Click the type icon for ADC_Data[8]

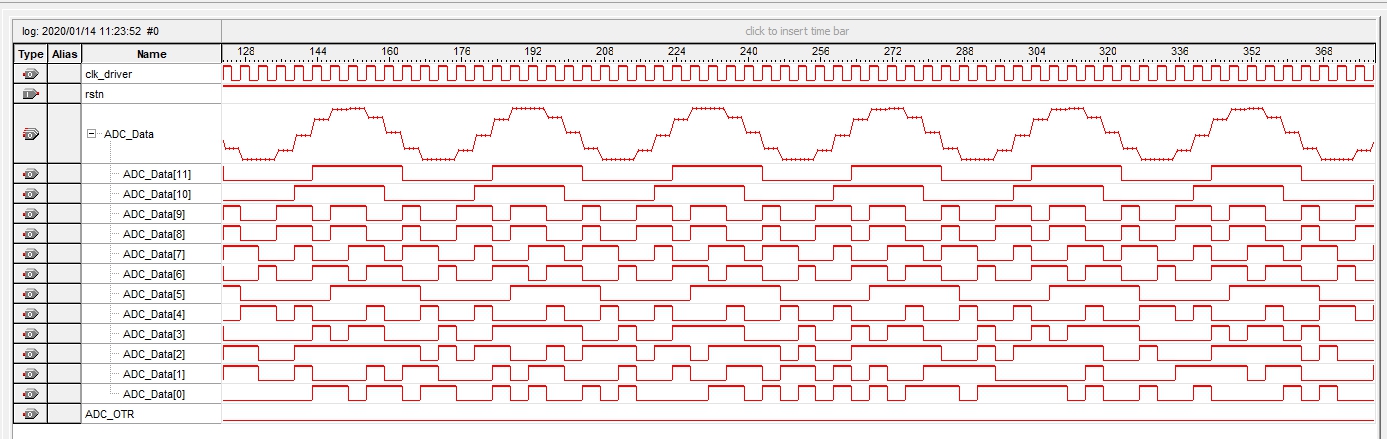[x=30, y=234]
